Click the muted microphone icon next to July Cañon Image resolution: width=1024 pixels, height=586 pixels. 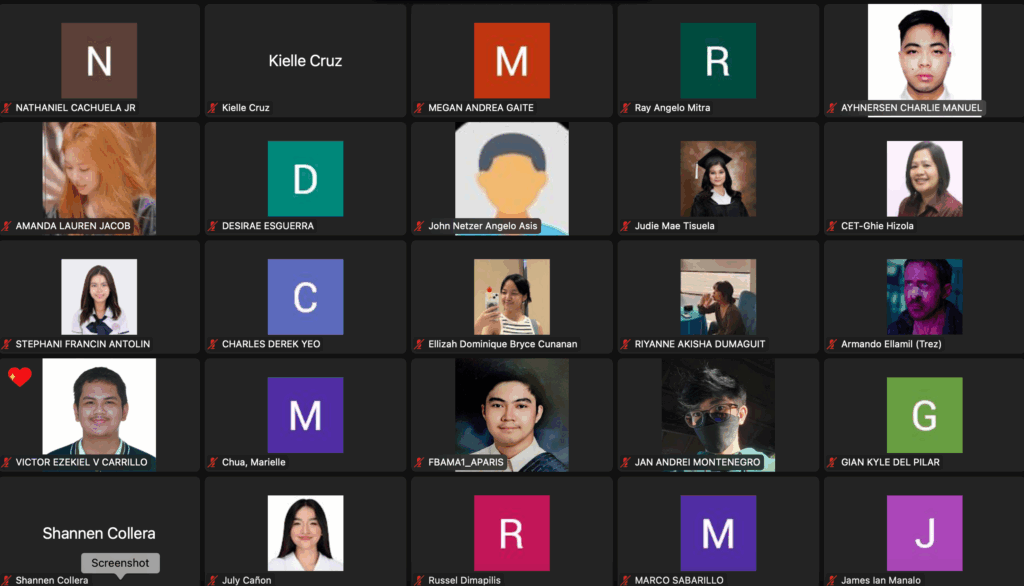click(x=213, y=580)
